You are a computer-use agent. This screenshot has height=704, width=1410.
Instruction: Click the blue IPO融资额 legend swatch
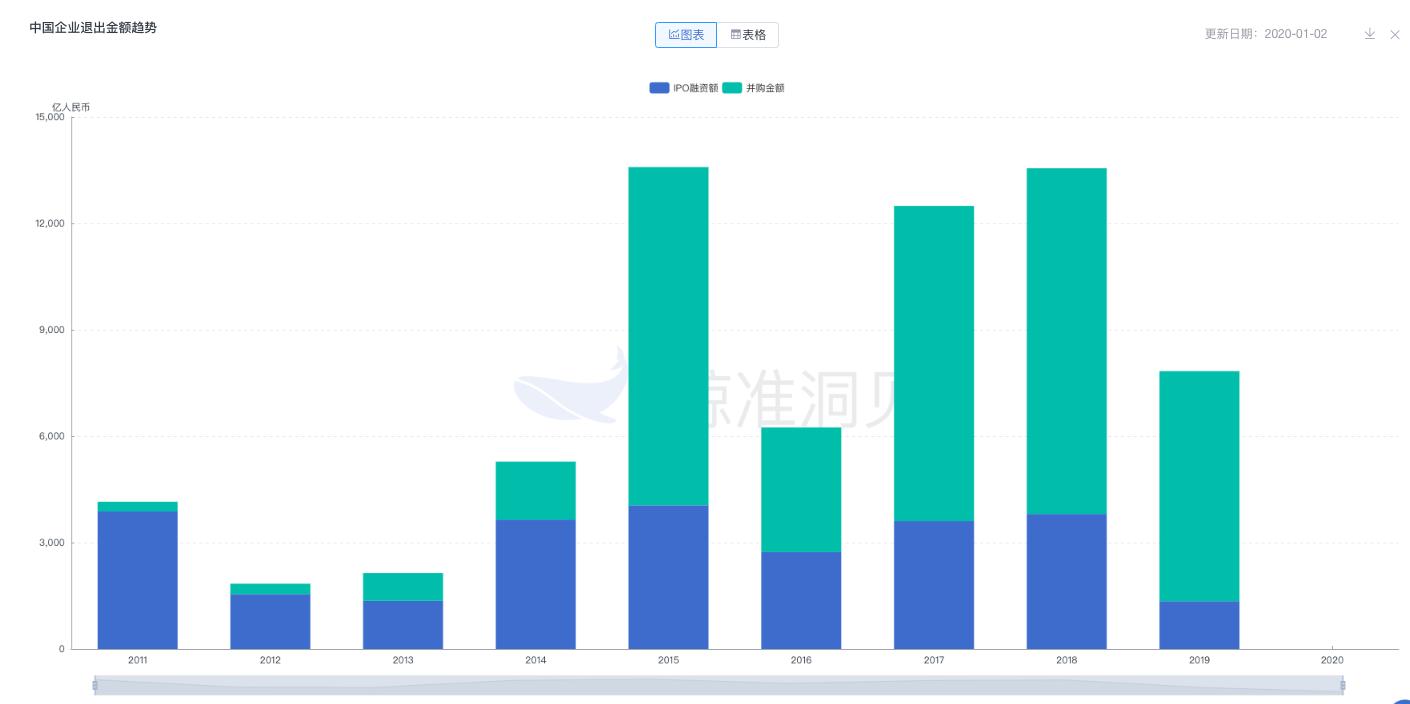tap(659, 88)
